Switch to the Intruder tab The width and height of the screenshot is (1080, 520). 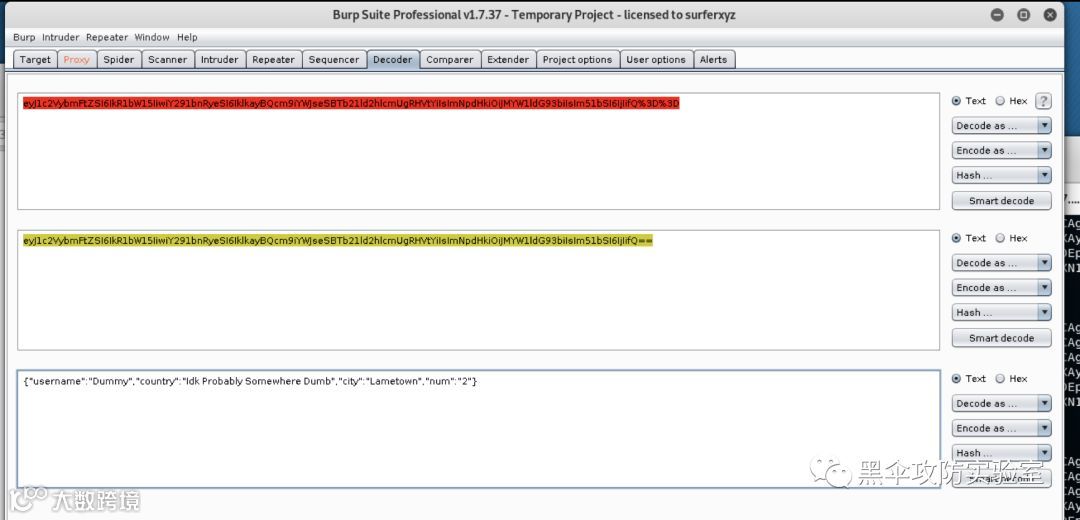click(x=219, y=59)
